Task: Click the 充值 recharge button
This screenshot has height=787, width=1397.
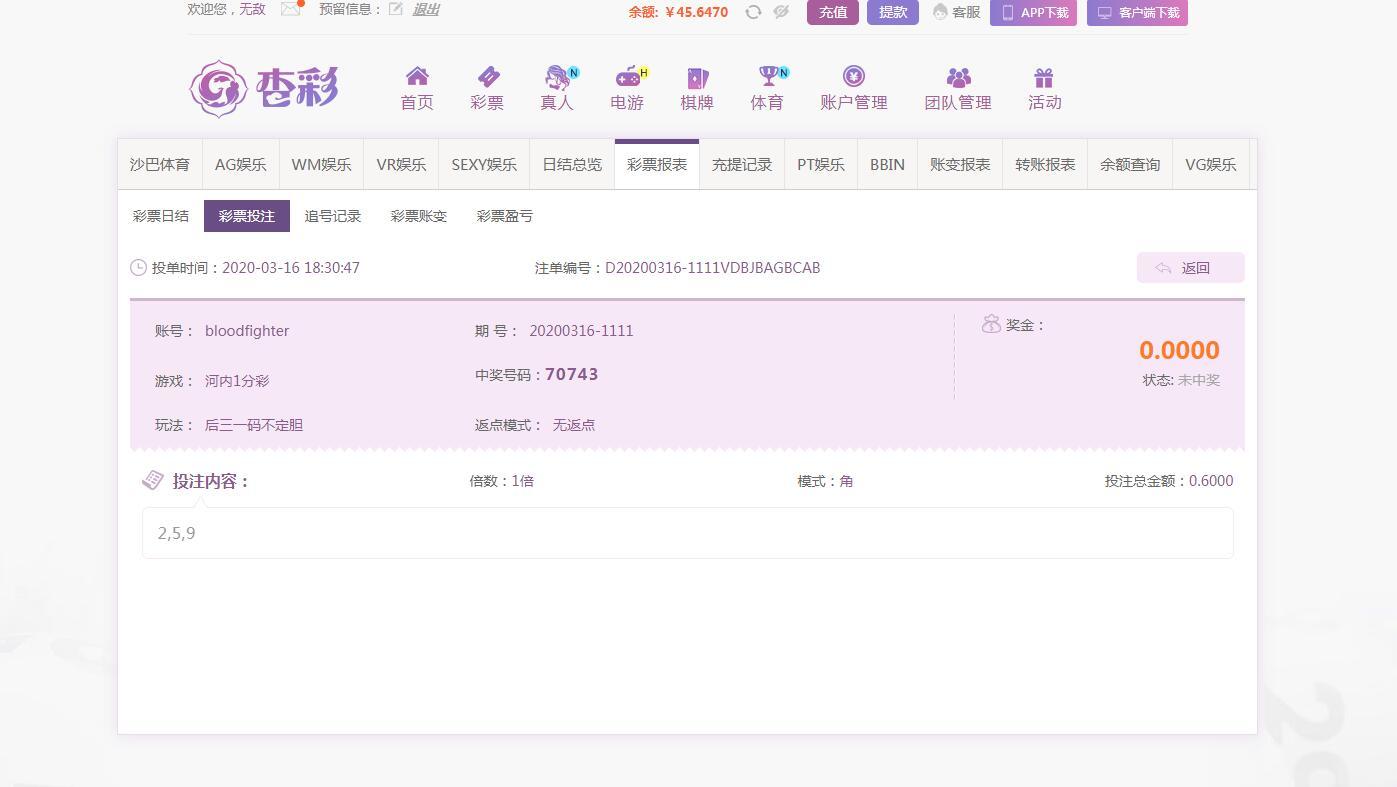Action: tap(832, 12)
